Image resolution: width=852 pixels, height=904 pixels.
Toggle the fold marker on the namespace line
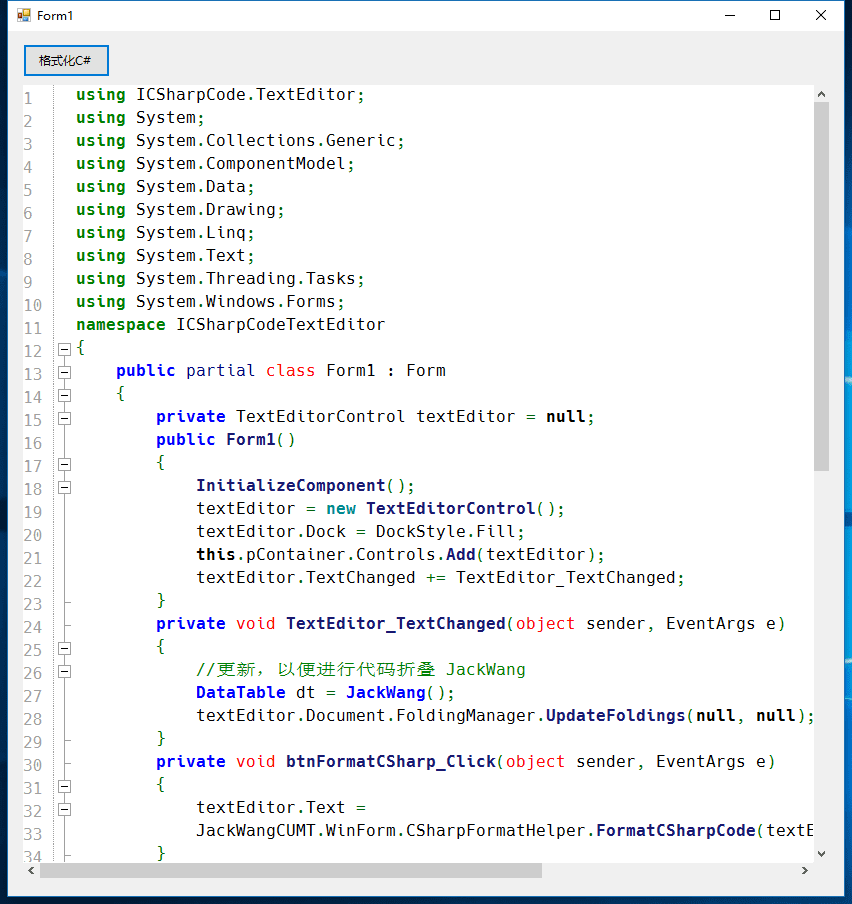click(x=63, y=348)
